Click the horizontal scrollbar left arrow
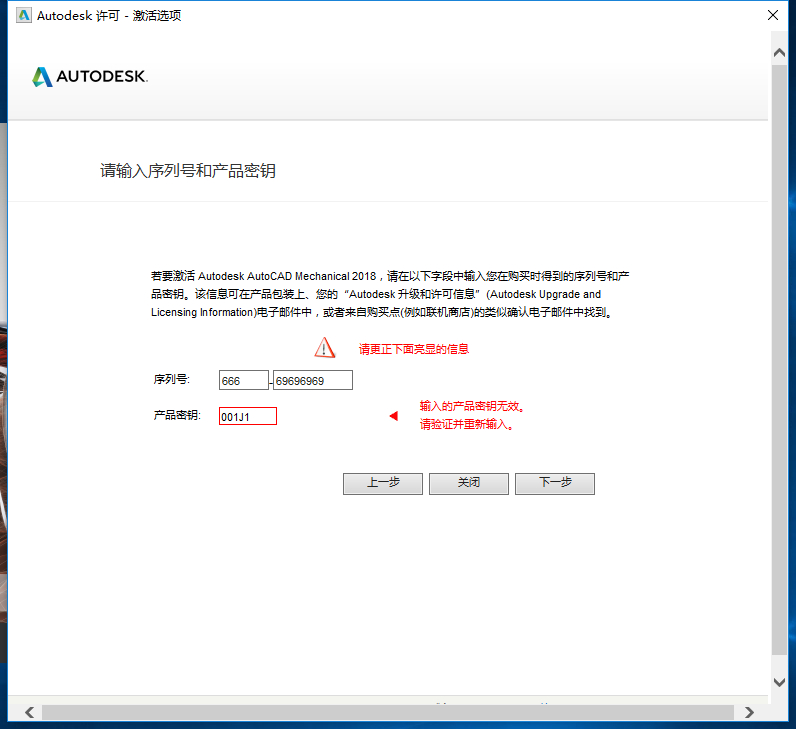 (x=29, y=712)
